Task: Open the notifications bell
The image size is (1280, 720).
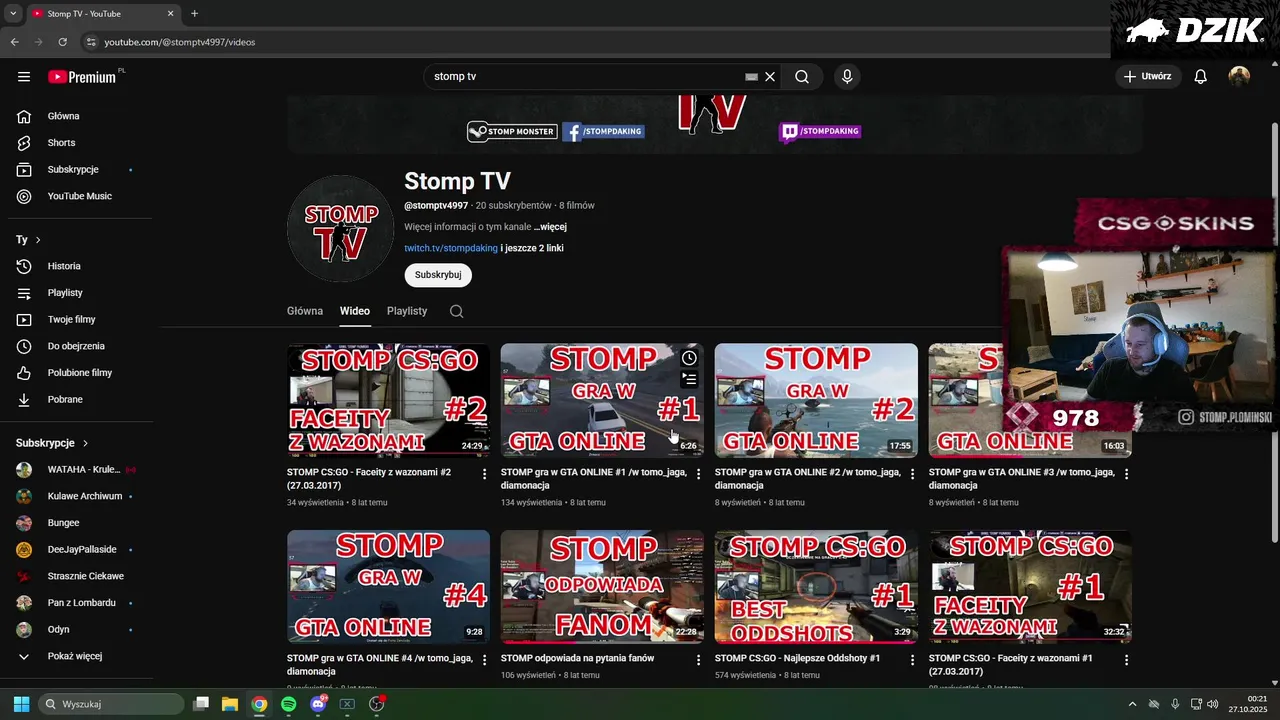Action: (1201, 77)
